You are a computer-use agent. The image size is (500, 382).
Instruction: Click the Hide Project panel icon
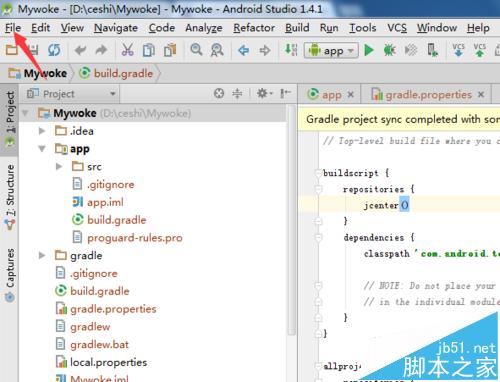285,94
